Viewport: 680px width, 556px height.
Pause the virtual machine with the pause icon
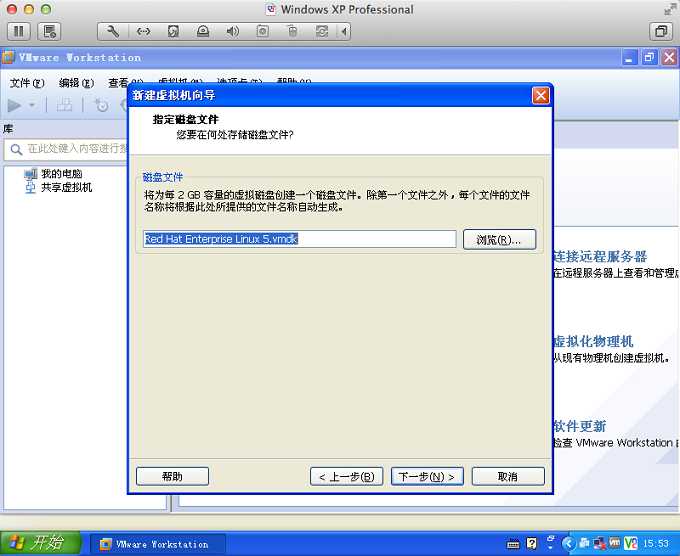click(19, 31)
